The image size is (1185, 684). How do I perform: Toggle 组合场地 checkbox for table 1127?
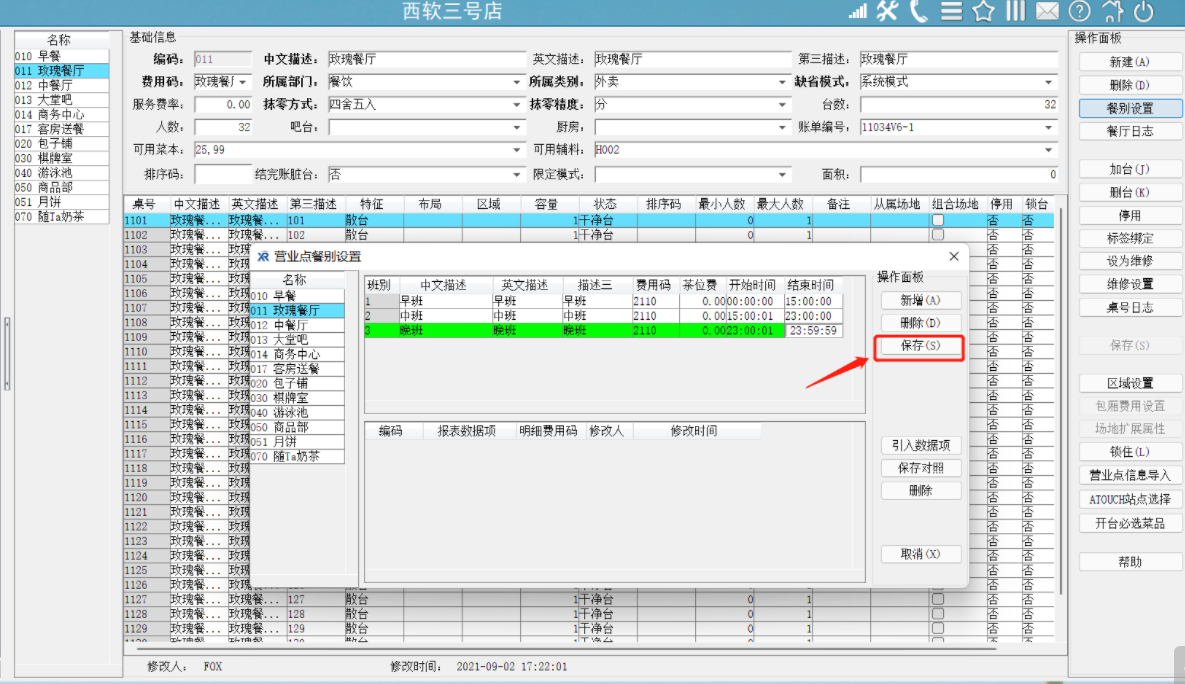point(938,599)
